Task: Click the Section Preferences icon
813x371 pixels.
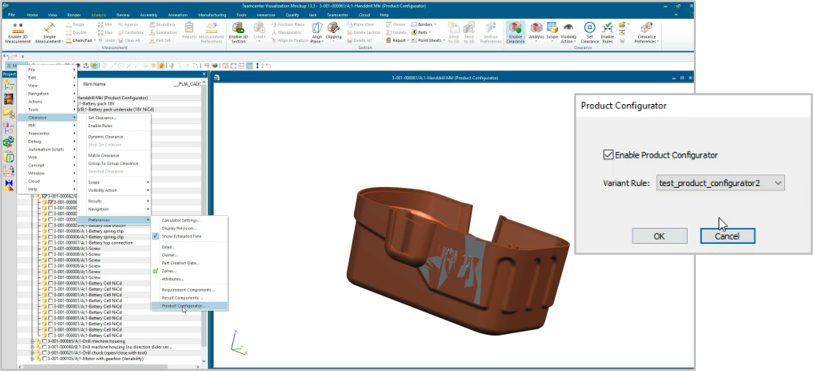Action: click(x=490, y=32)
